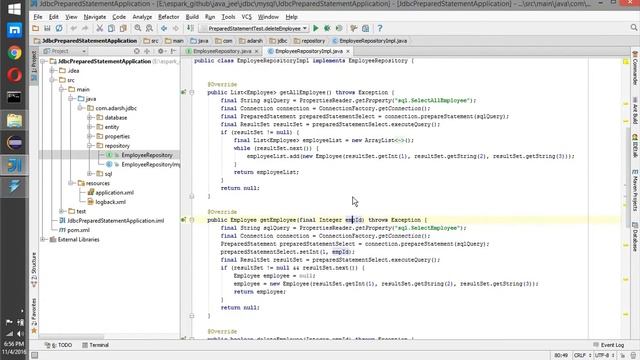This screenshot has height=360, width=640.
Task: Click the Make Project build icon
Action: (190, 29)
